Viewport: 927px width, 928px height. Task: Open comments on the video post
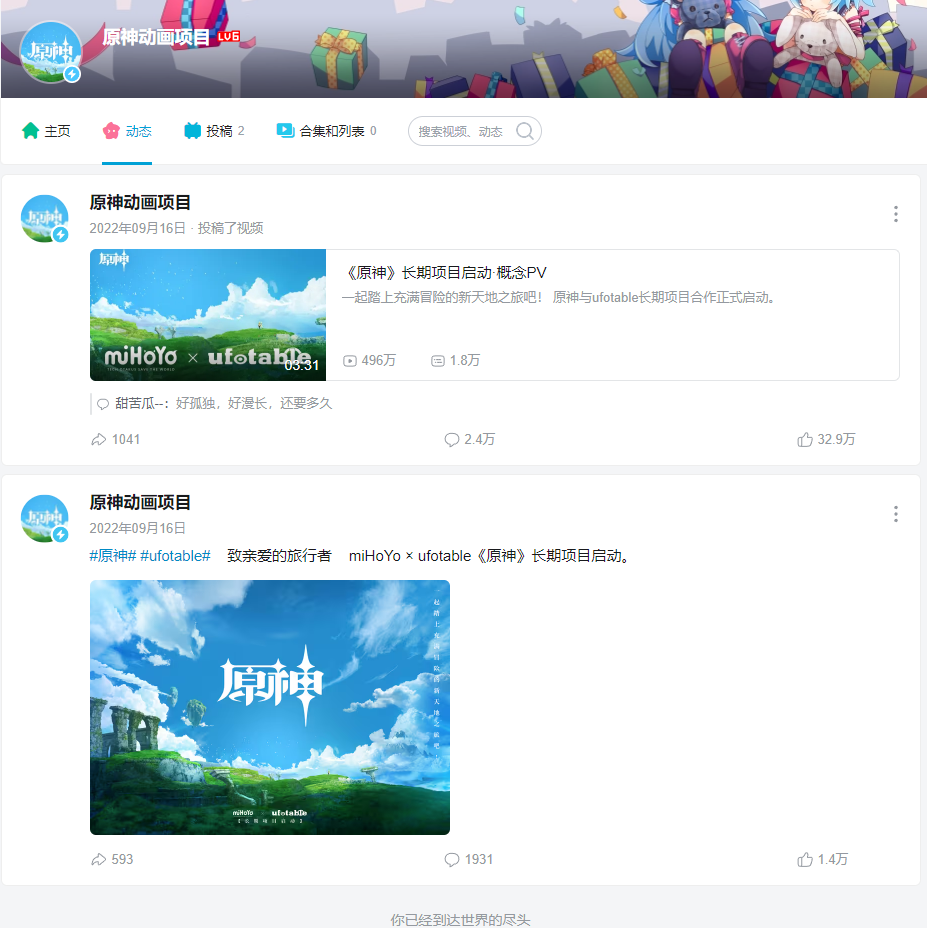point(469,439)
